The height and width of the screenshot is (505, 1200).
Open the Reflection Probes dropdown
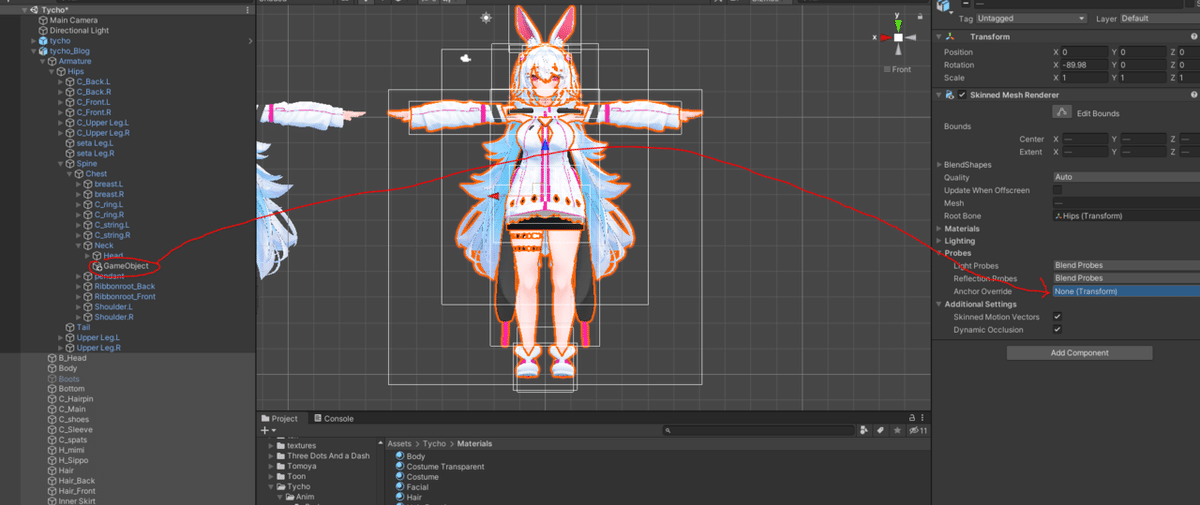click(1125, 278)
